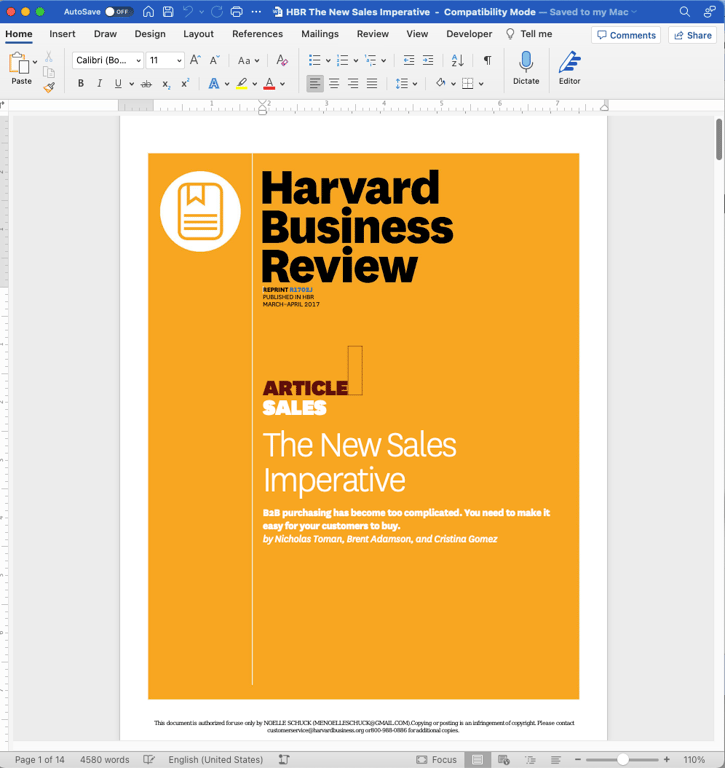Apply subscript formatting
Viewport: 725px width, 768px height.
166,84
